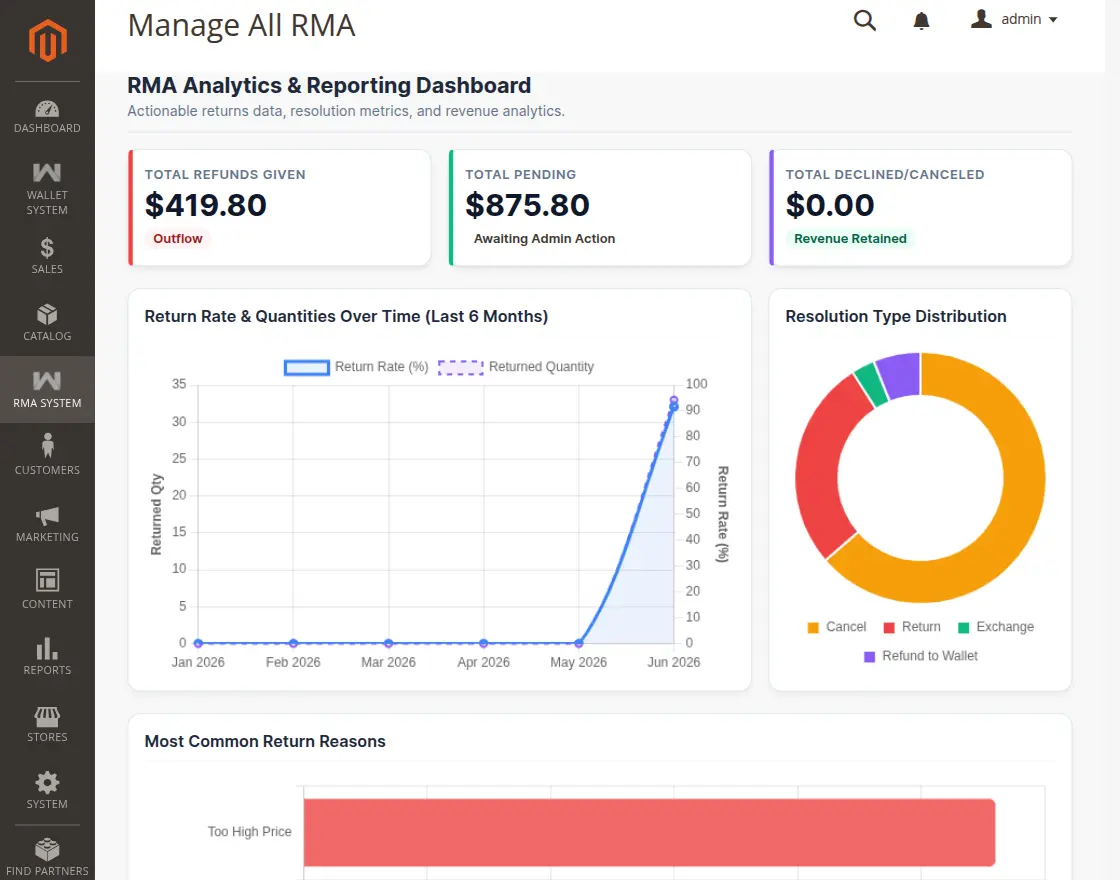The width and height of the screenshot is (1120, 880).
Task: Click the $0.00 declined/canceled value
Action: [830, 205]
